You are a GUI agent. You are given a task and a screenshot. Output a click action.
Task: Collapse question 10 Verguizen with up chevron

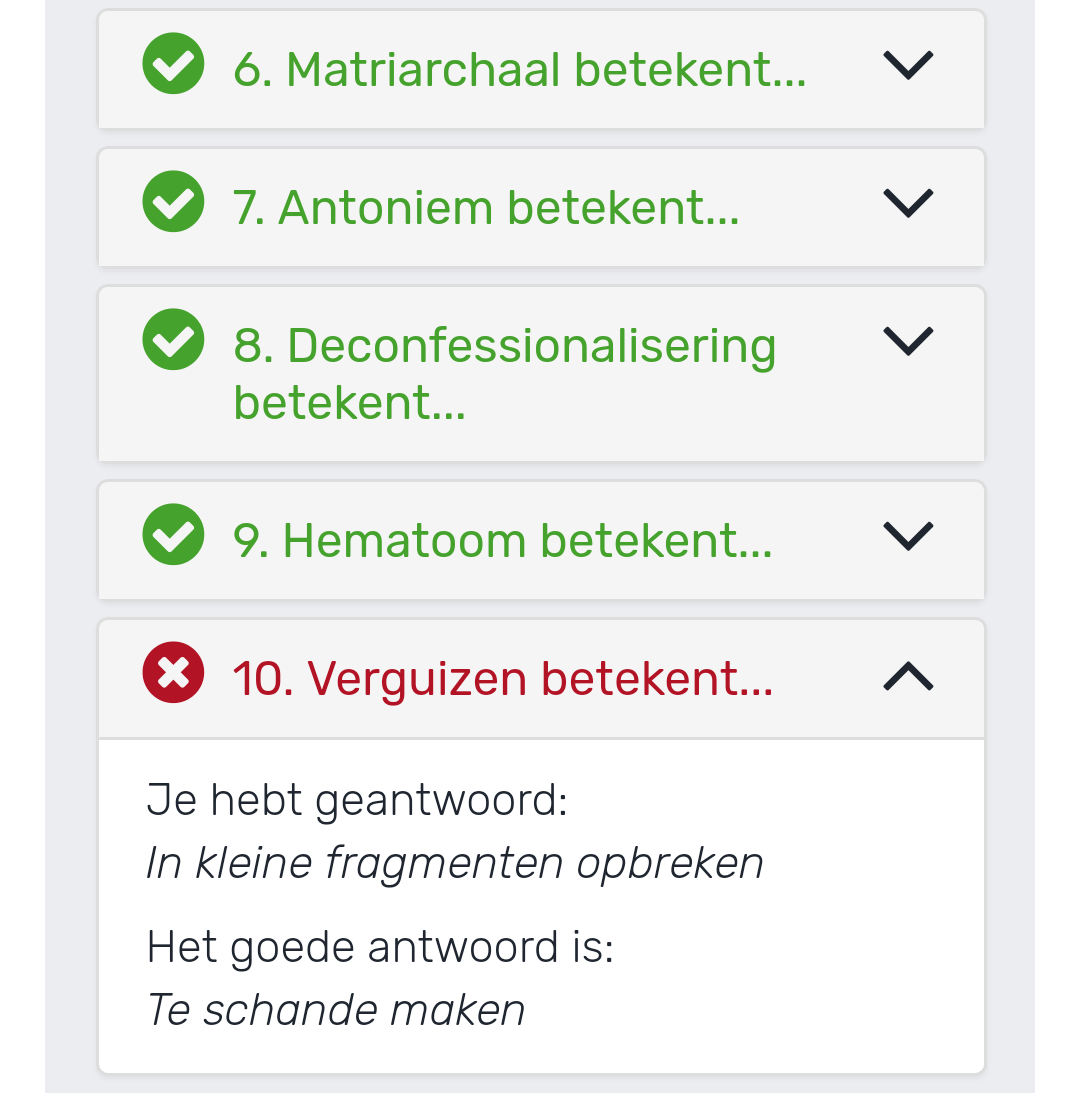coord(908,676)
